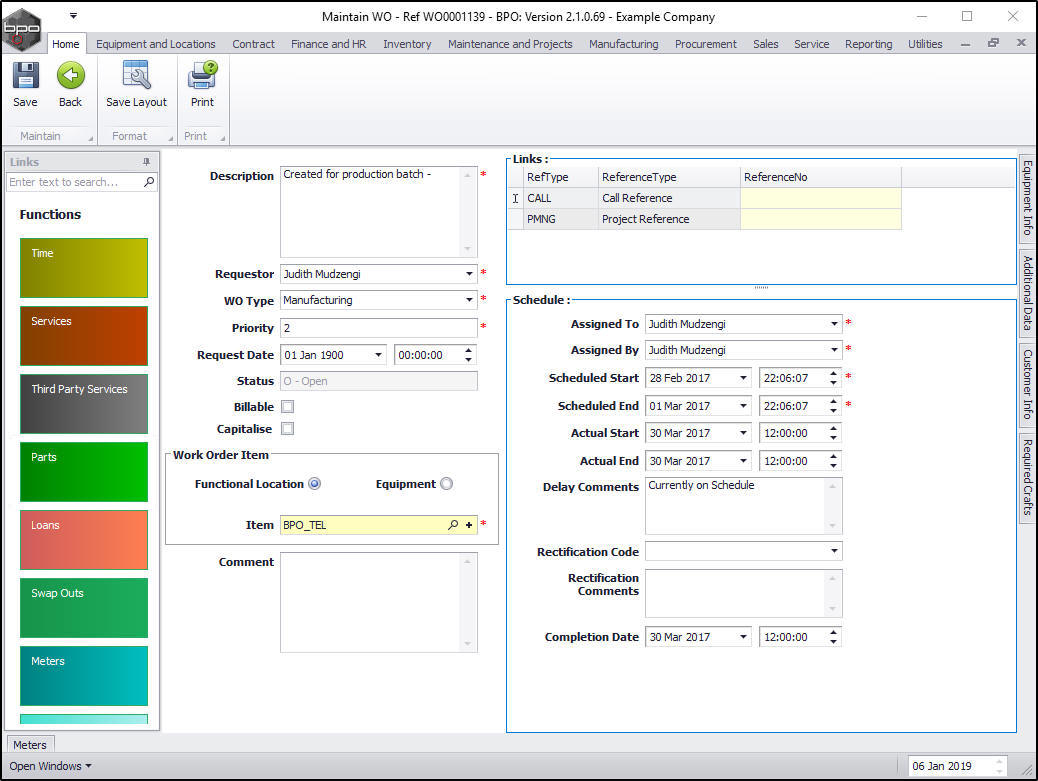
Task: Click the search icon in Links search box
Action: tap(149, 182)
